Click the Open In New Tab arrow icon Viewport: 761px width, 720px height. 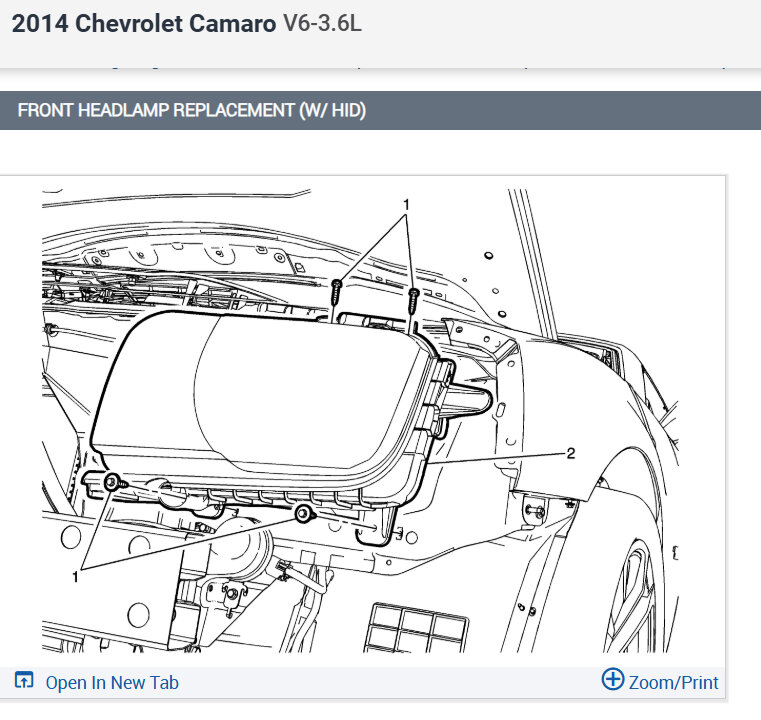[x=24, y=681]
